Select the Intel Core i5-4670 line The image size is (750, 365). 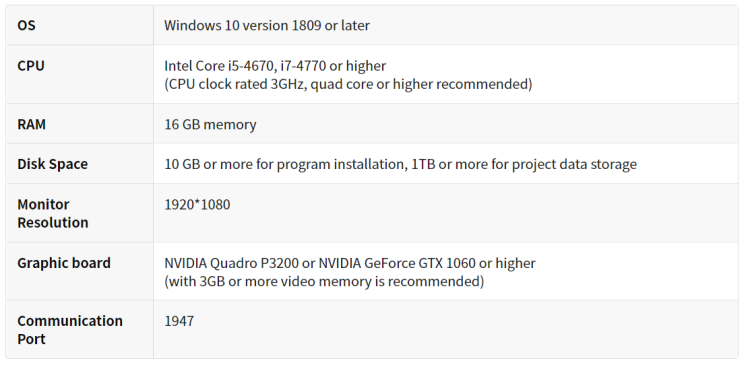point(275,66)
